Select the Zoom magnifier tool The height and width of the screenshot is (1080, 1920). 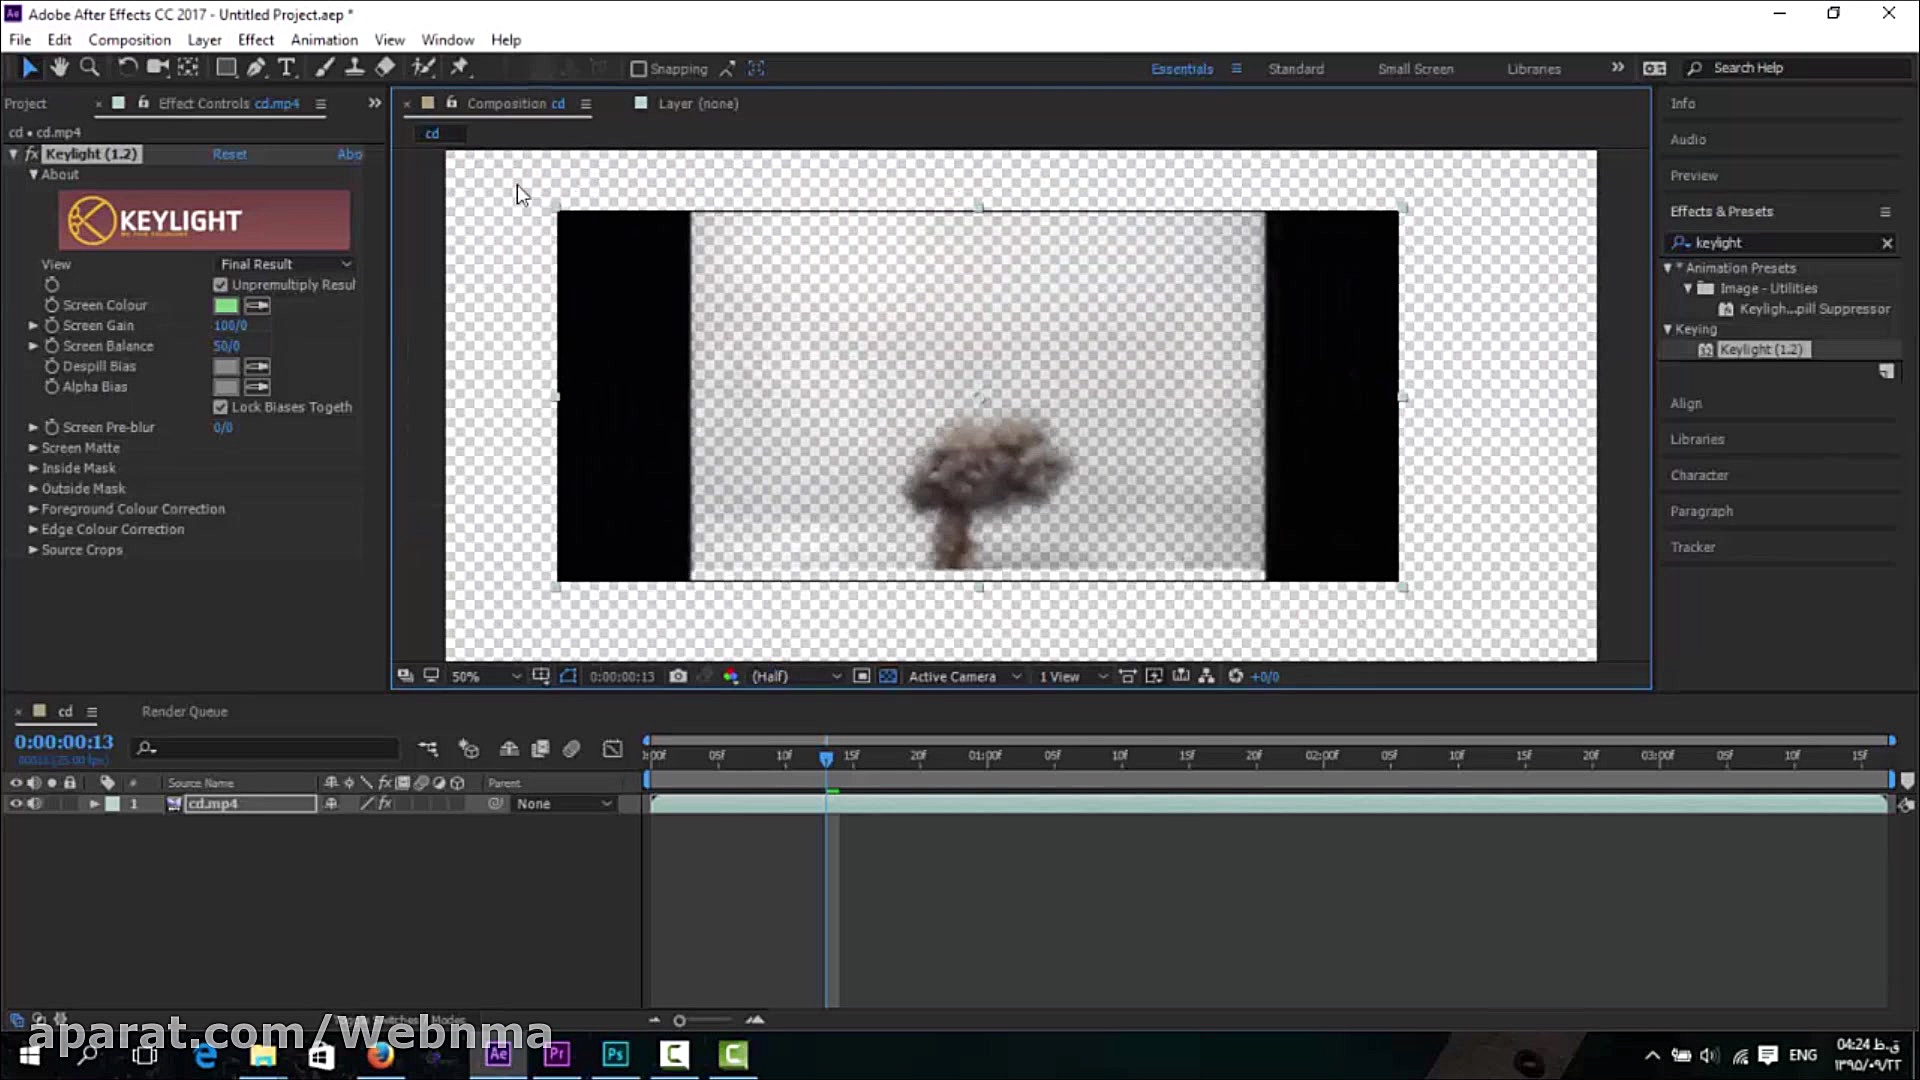click(x=89, y=67)
